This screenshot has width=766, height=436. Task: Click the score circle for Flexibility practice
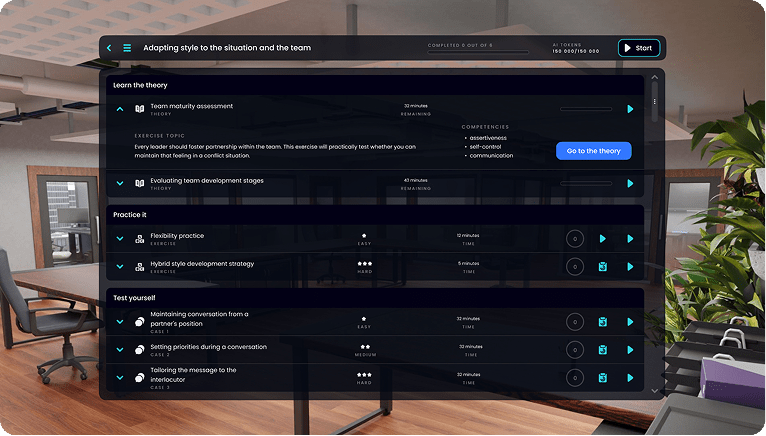574,239
